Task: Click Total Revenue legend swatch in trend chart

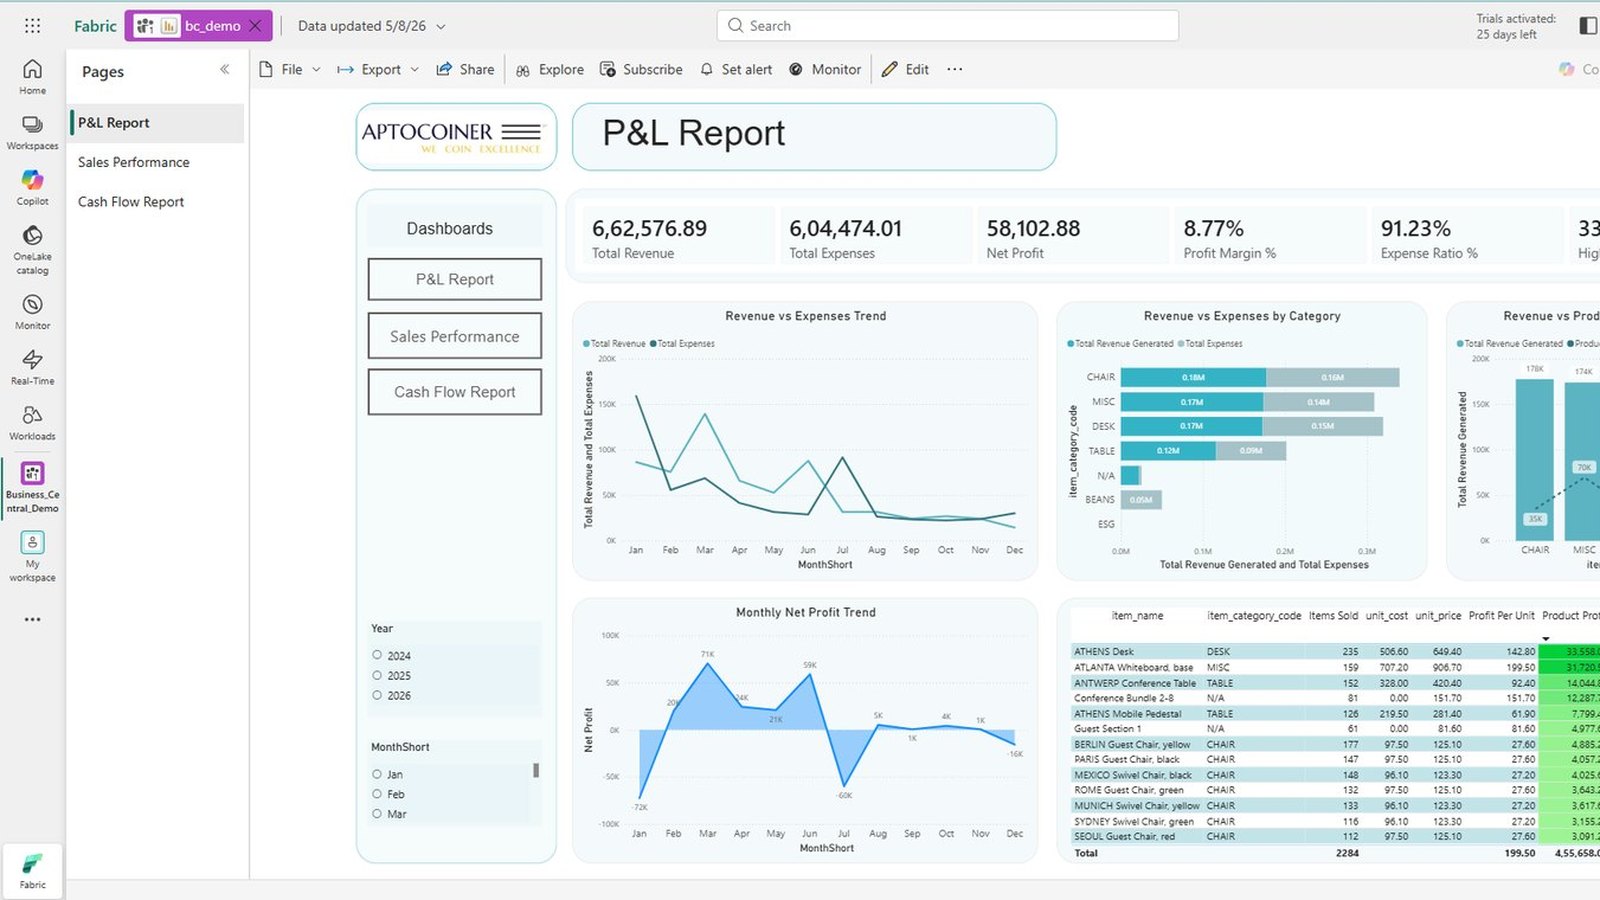Action: (x=587, y=343)
